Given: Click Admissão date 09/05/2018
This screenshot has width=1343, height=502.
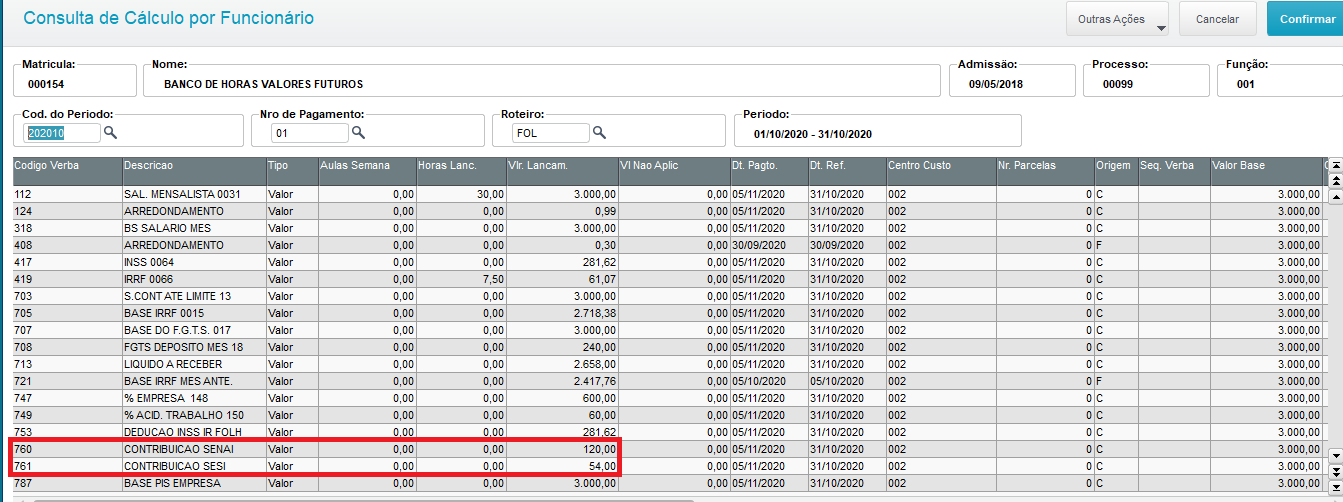Looking at the screenshot, I should click(x=996, y=85).
